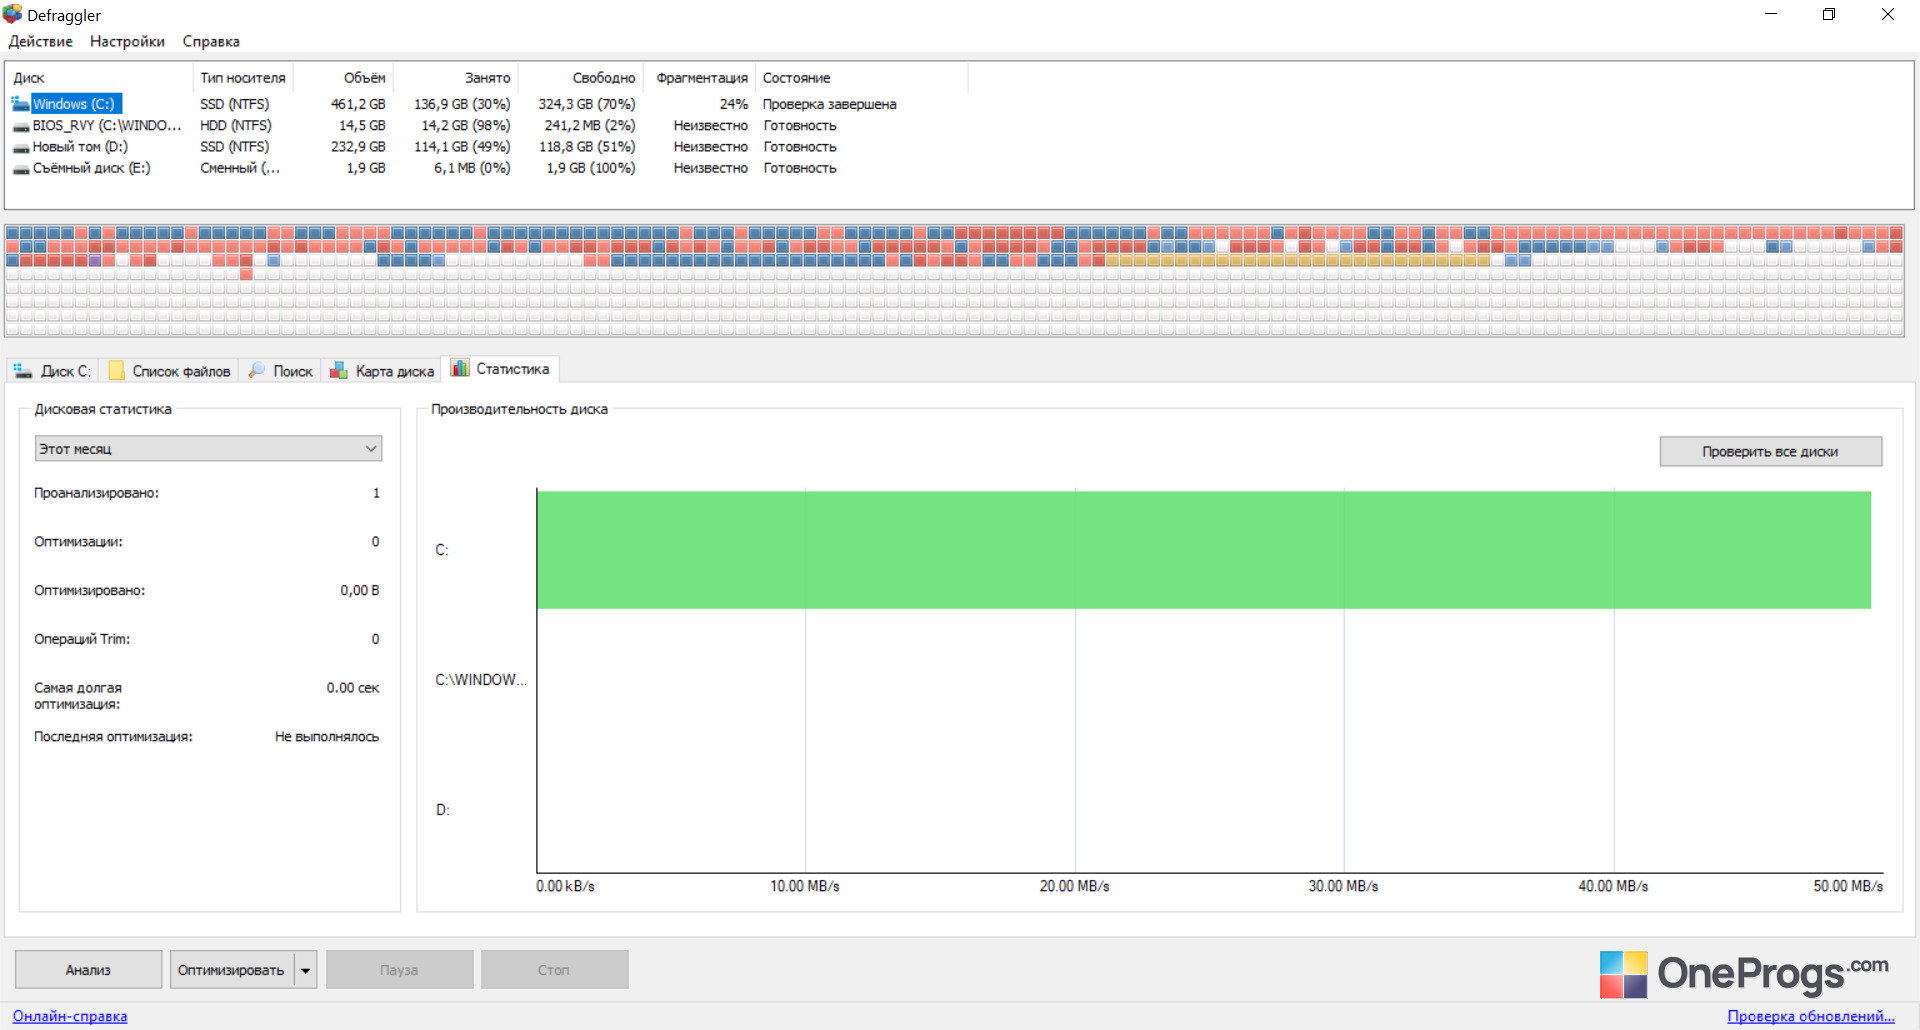Click the Новый том (D:) drive icon
Screen dimensions: 1920x1030
click(x=20, y=147)
